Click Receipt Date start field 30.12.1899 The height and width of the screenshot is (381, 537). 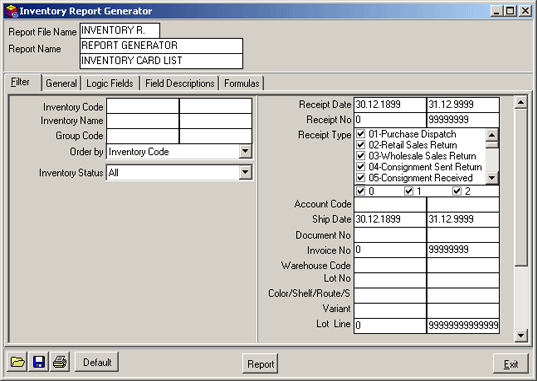coord(390,105)
